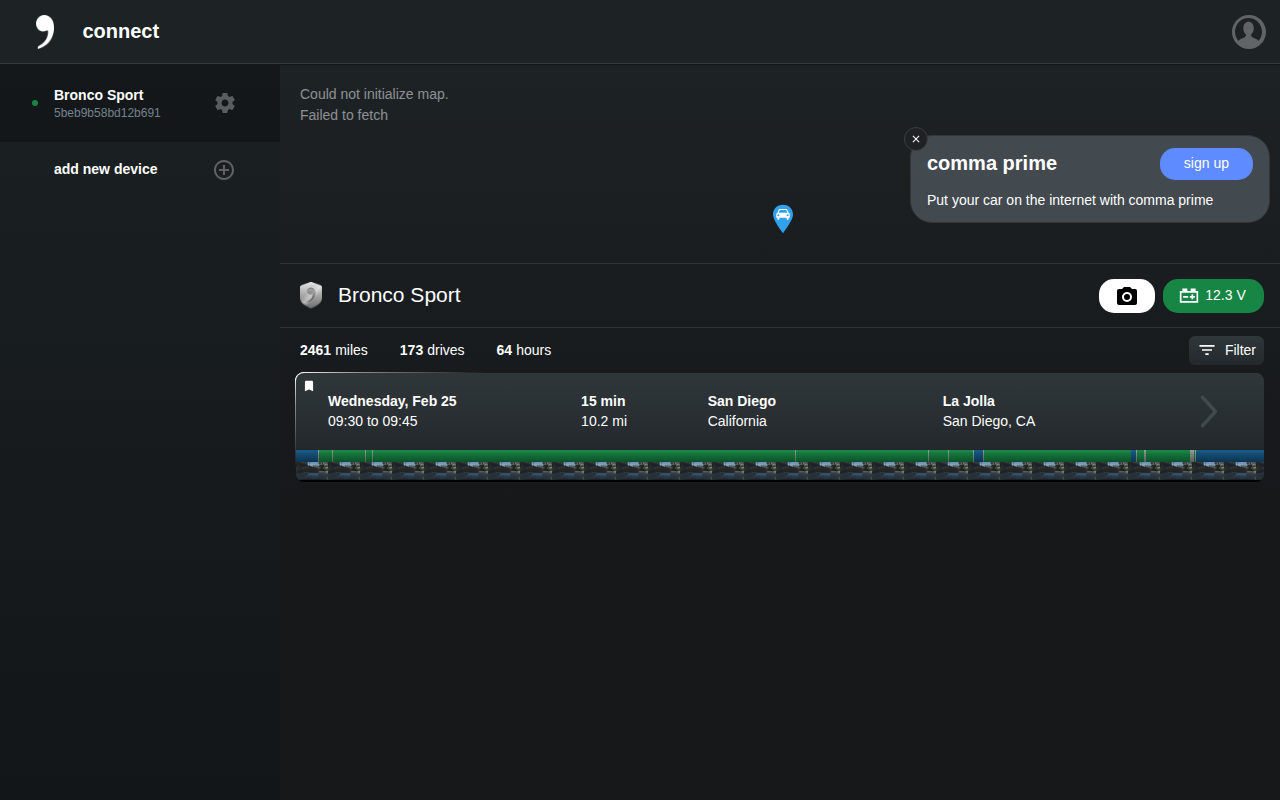The image size is (1280, 800).
Task: Click the 12.3 V battery status button
Action: point(1213,296)
